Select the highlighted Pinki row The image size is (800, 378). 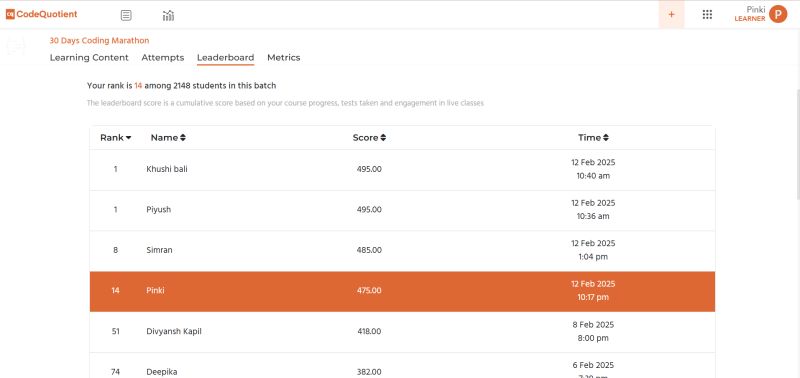coord(402,291)
